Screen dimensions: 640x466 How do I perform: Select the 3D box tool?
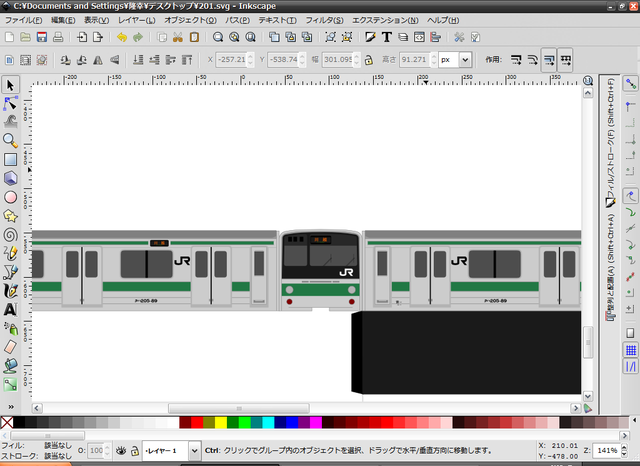(x=11, y=178)
